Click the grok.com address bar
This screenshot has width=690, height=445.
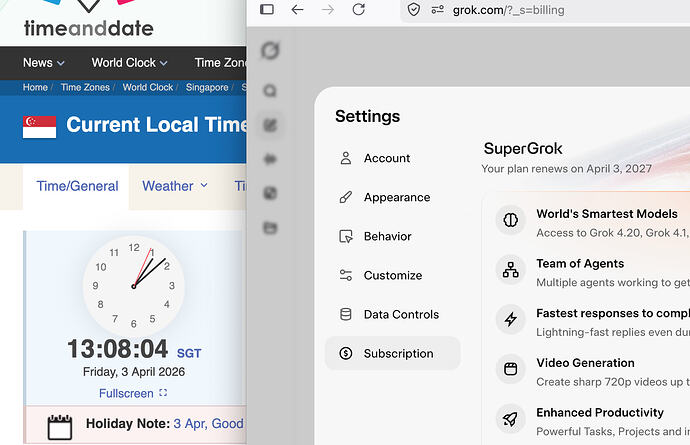pos(545,10)
